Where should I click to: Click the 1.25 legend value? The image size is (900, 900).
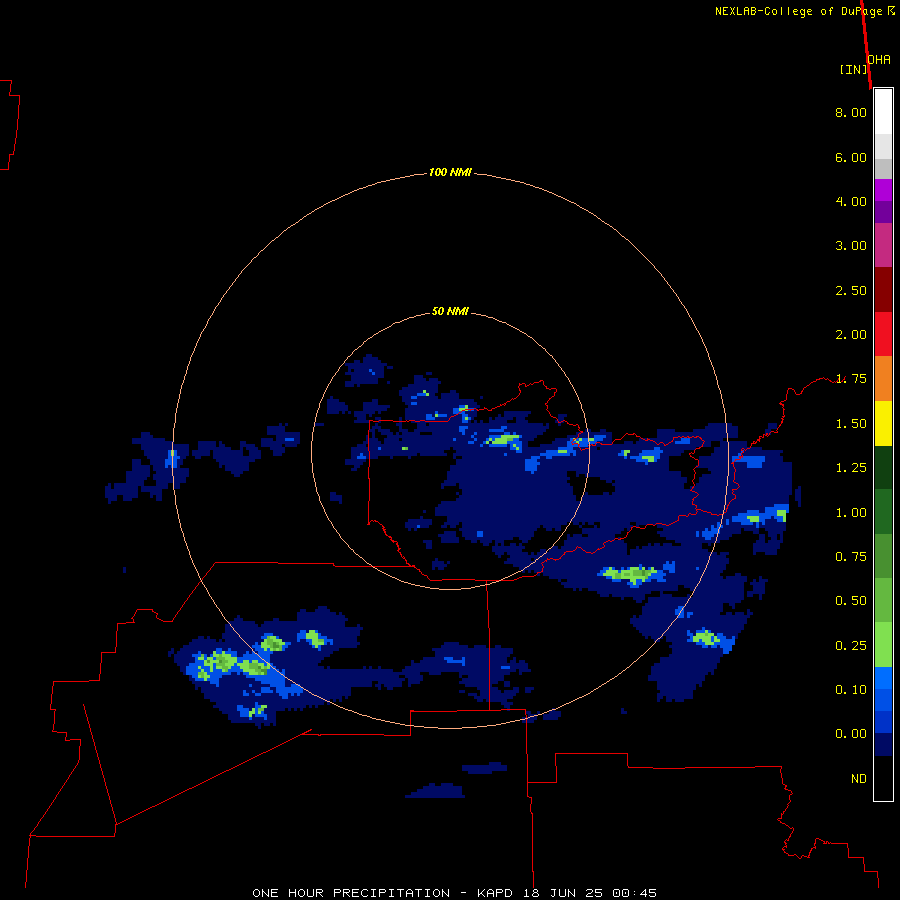click(x=851, y=468)
